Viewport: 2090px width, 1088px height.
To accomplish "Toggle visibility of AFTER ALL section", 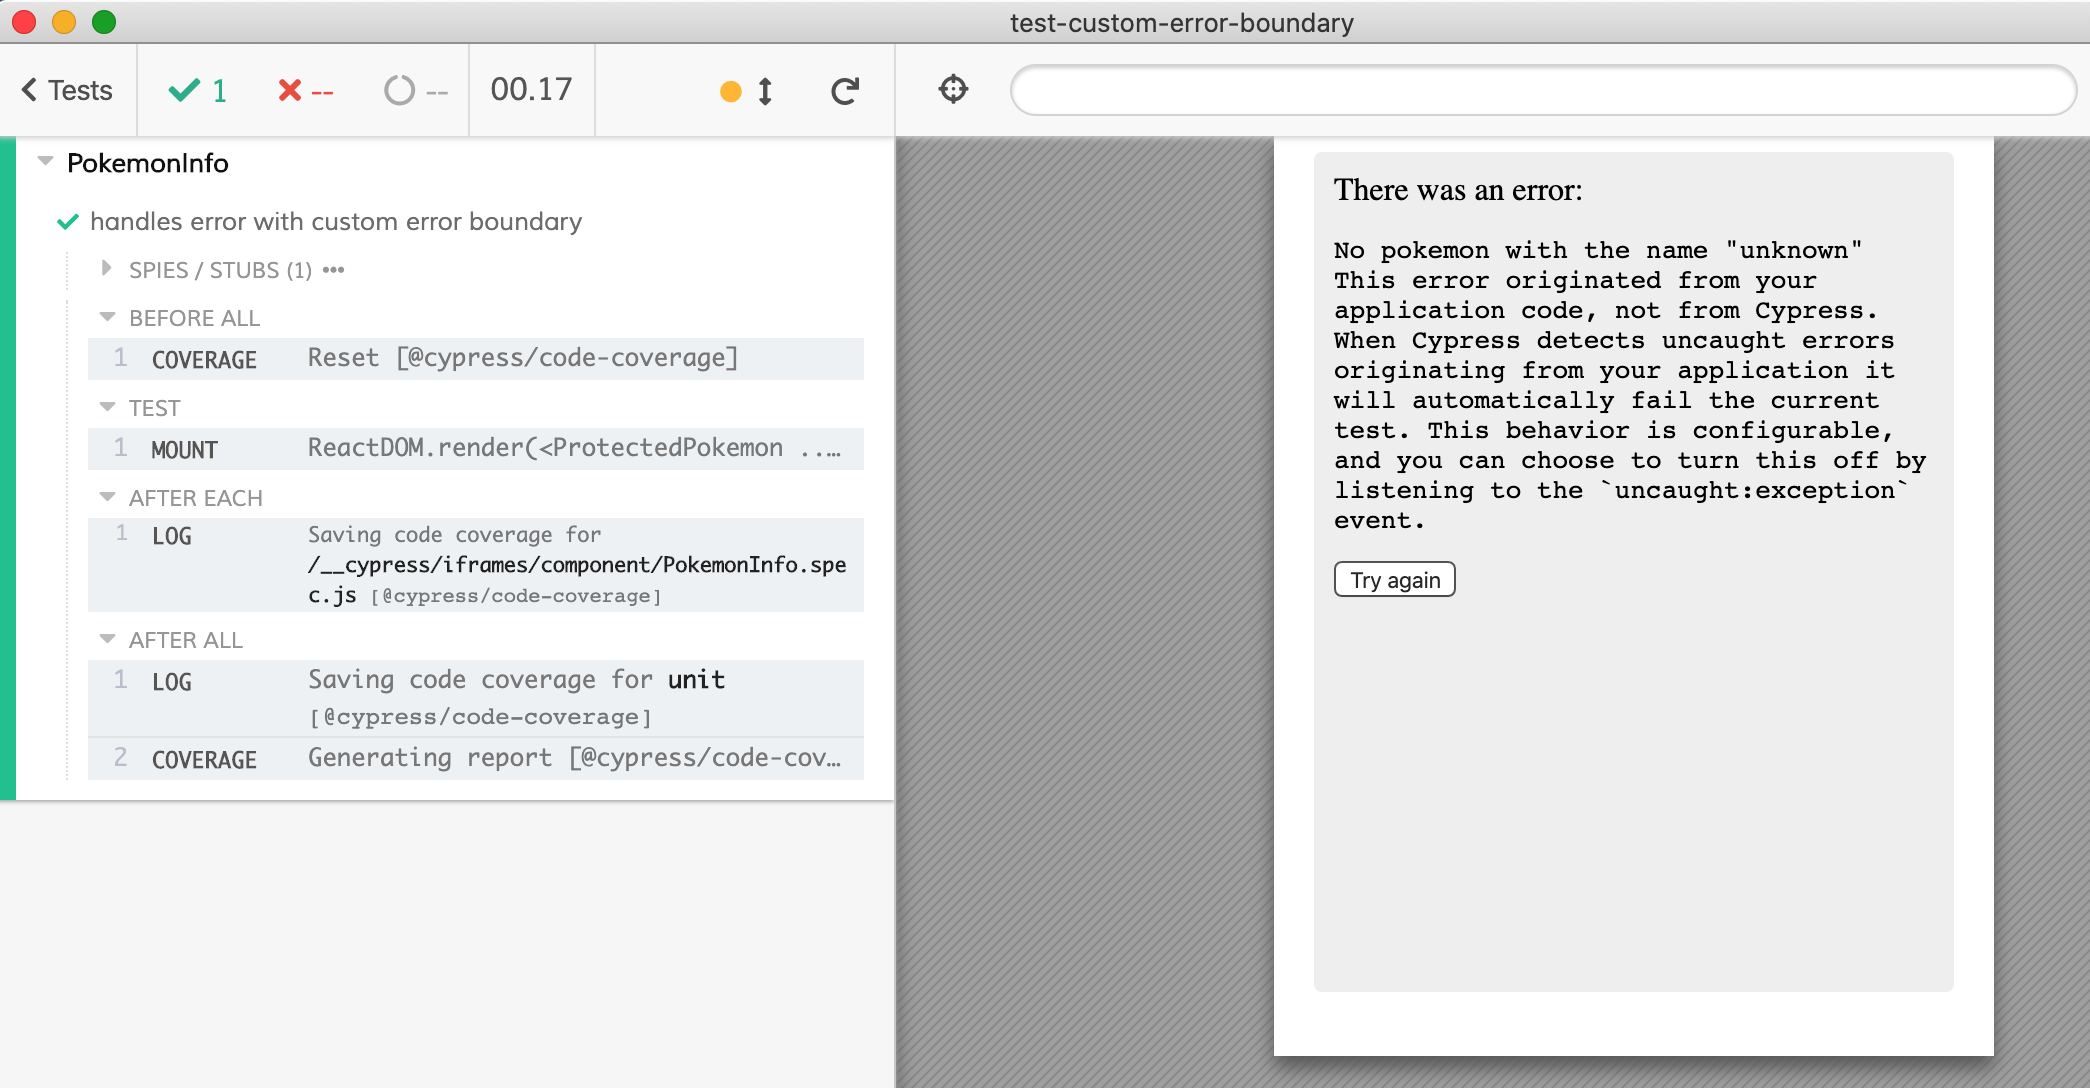I will click(111, 639).
